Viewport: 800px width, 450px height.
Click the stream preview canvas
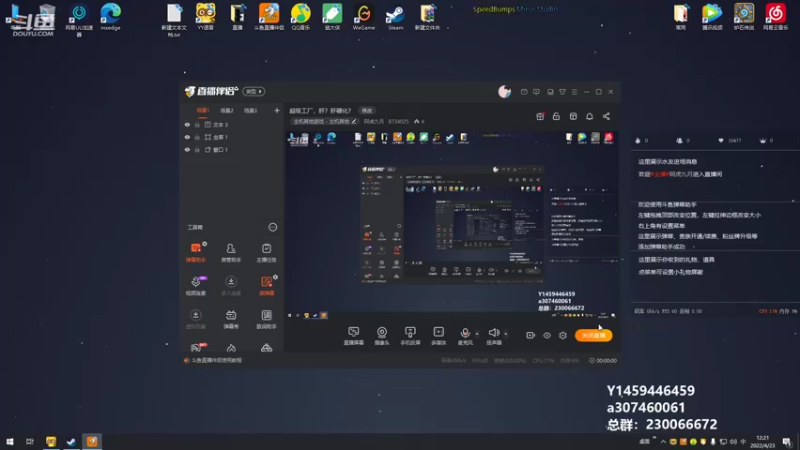tap(451, 226)
